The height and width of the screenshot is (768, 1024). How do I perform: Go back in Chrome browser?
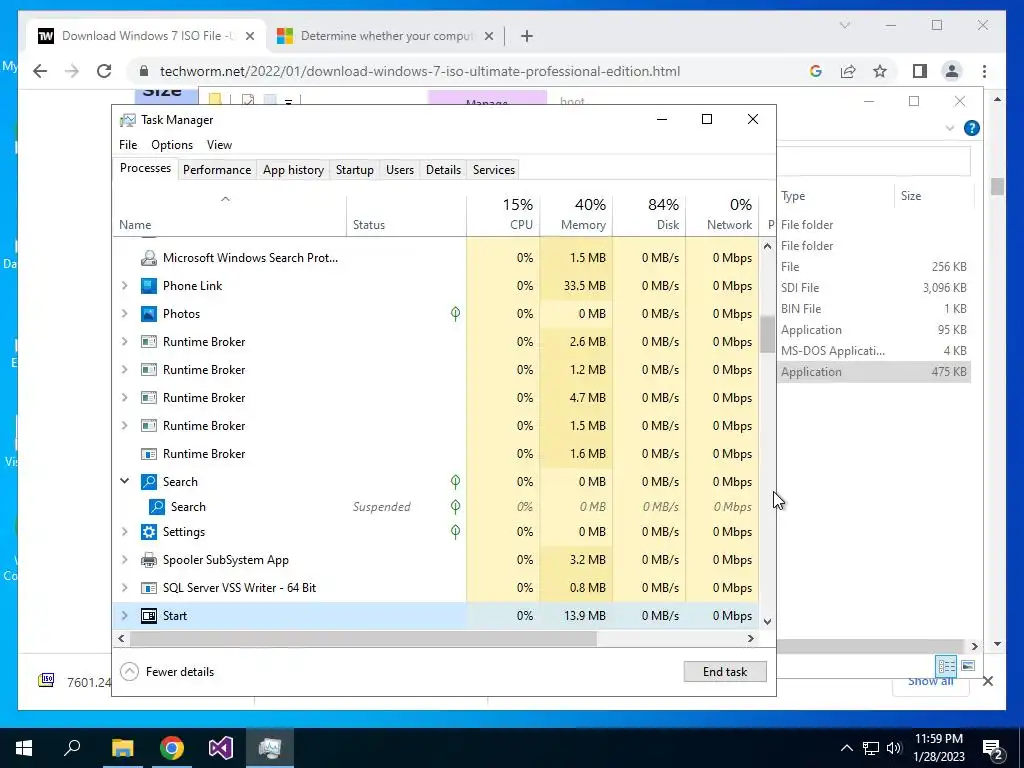pos(40,71)
